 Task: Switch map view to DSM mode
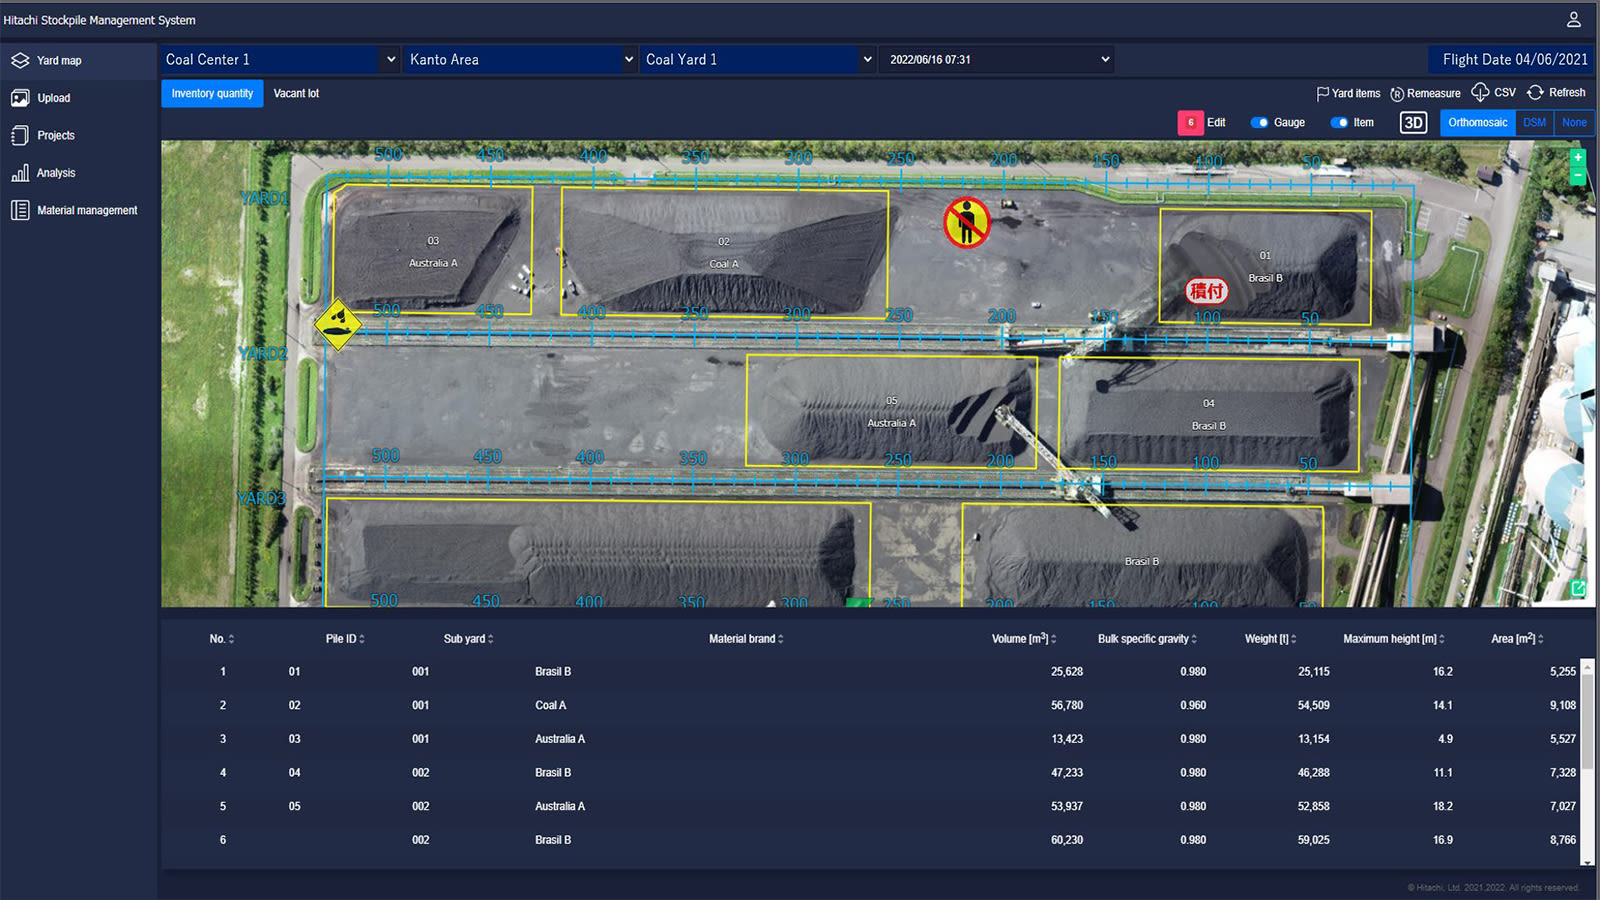1533,122
